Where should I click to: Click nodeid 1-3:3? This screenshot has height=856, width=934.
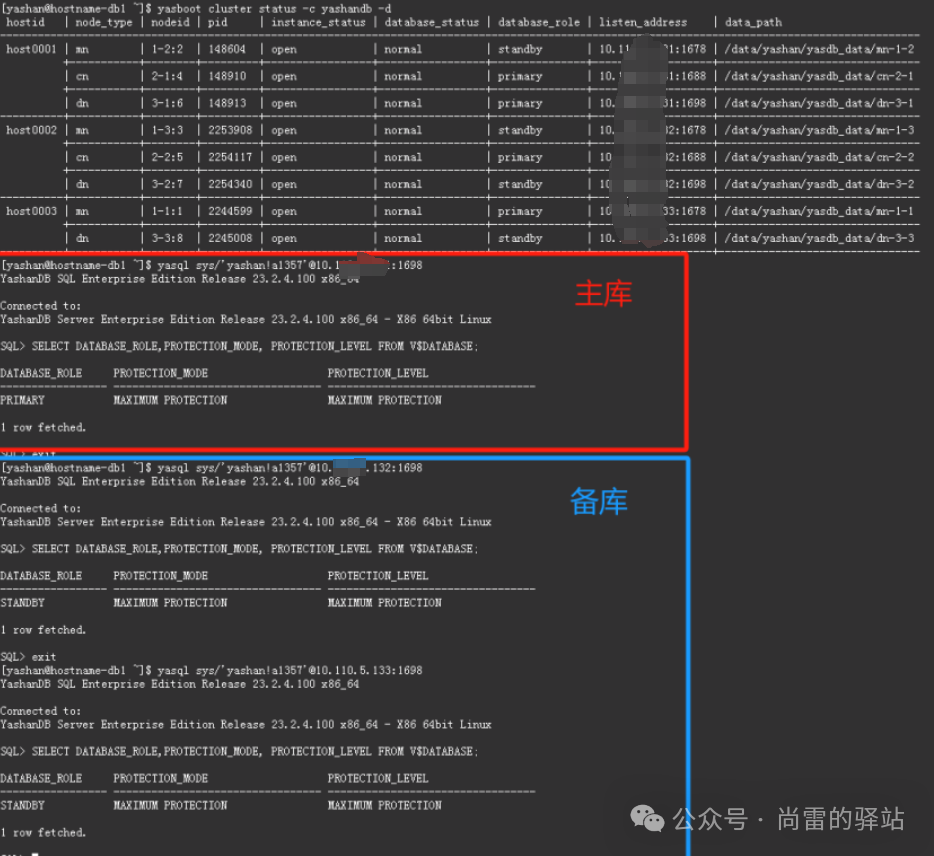pyautogui.click(x=167, y=130)
